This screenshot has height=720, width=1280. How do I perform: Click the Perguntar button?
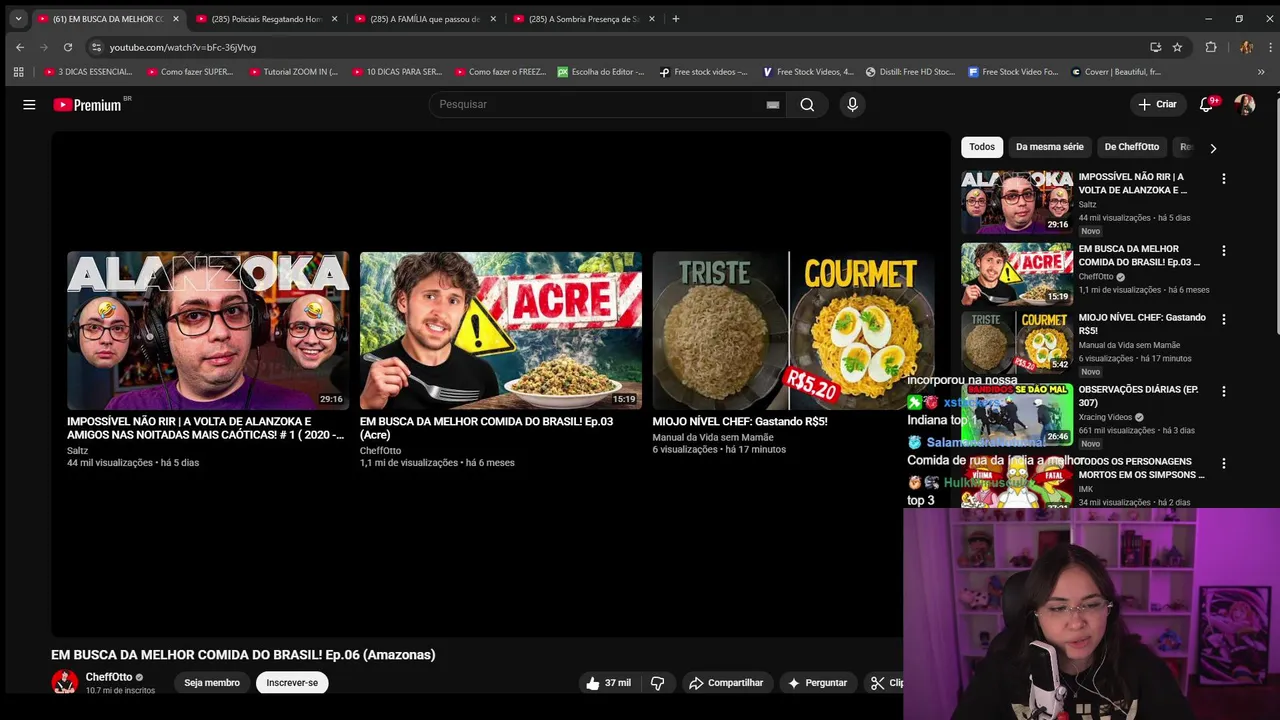pyautogui.click(x=818, y=683)
